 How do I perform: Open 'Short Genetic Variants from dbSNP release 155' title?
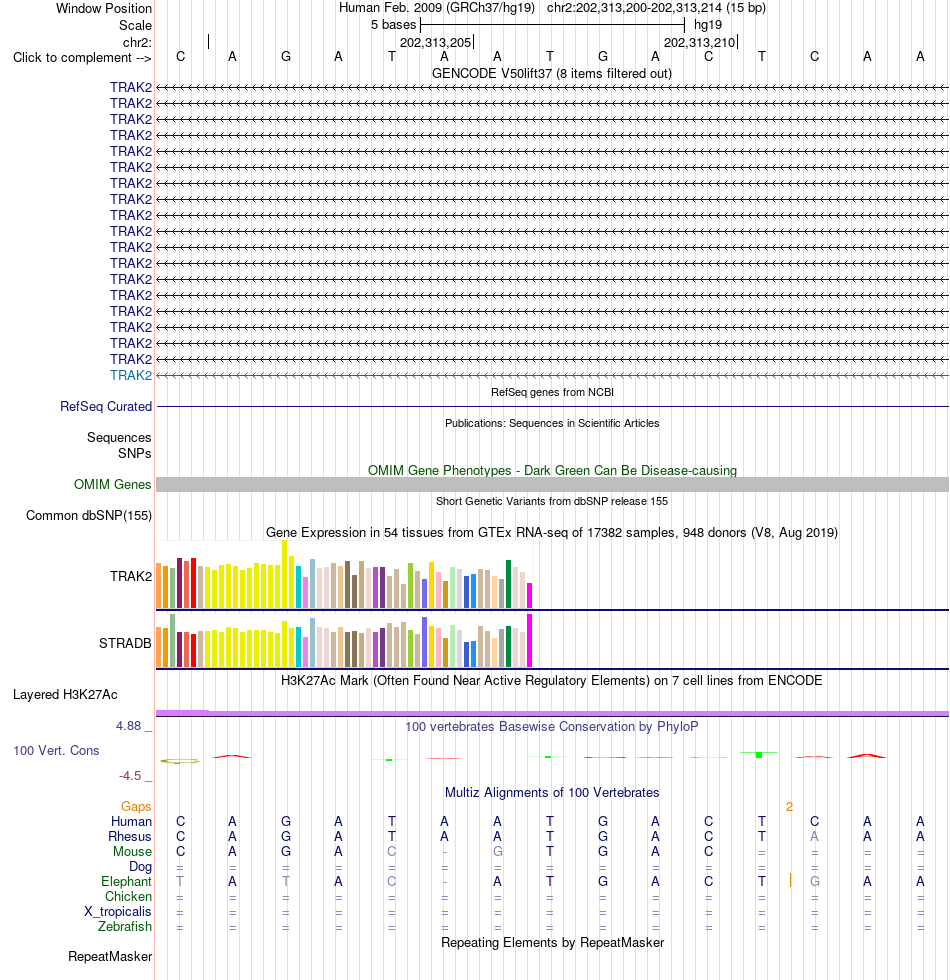pyautogui.click(x=552, y=501)
